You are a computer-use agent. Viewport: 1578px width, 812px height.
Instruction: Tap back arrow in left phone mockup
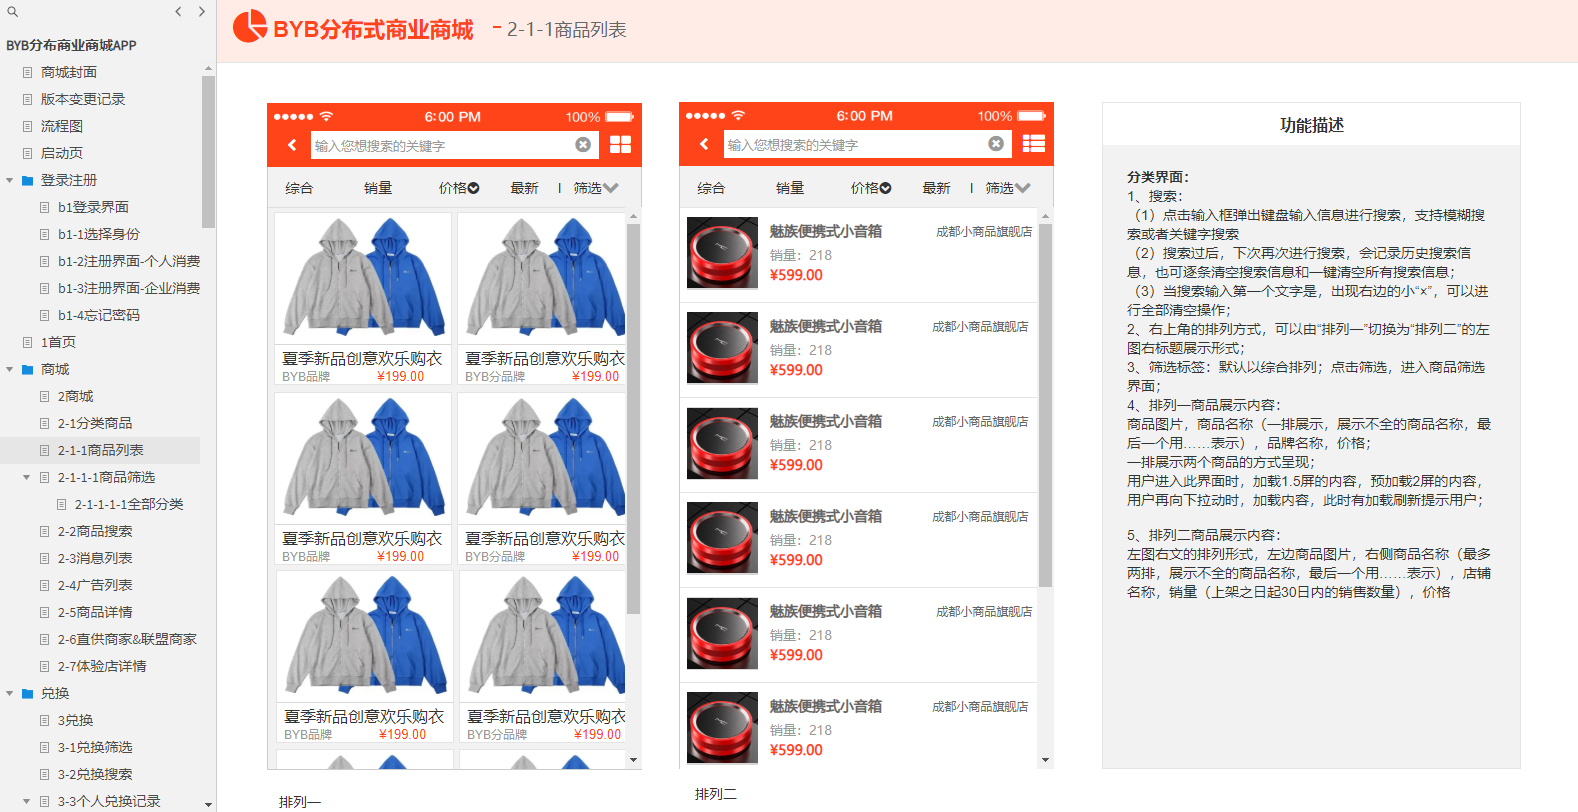click(x=292, y=145)
